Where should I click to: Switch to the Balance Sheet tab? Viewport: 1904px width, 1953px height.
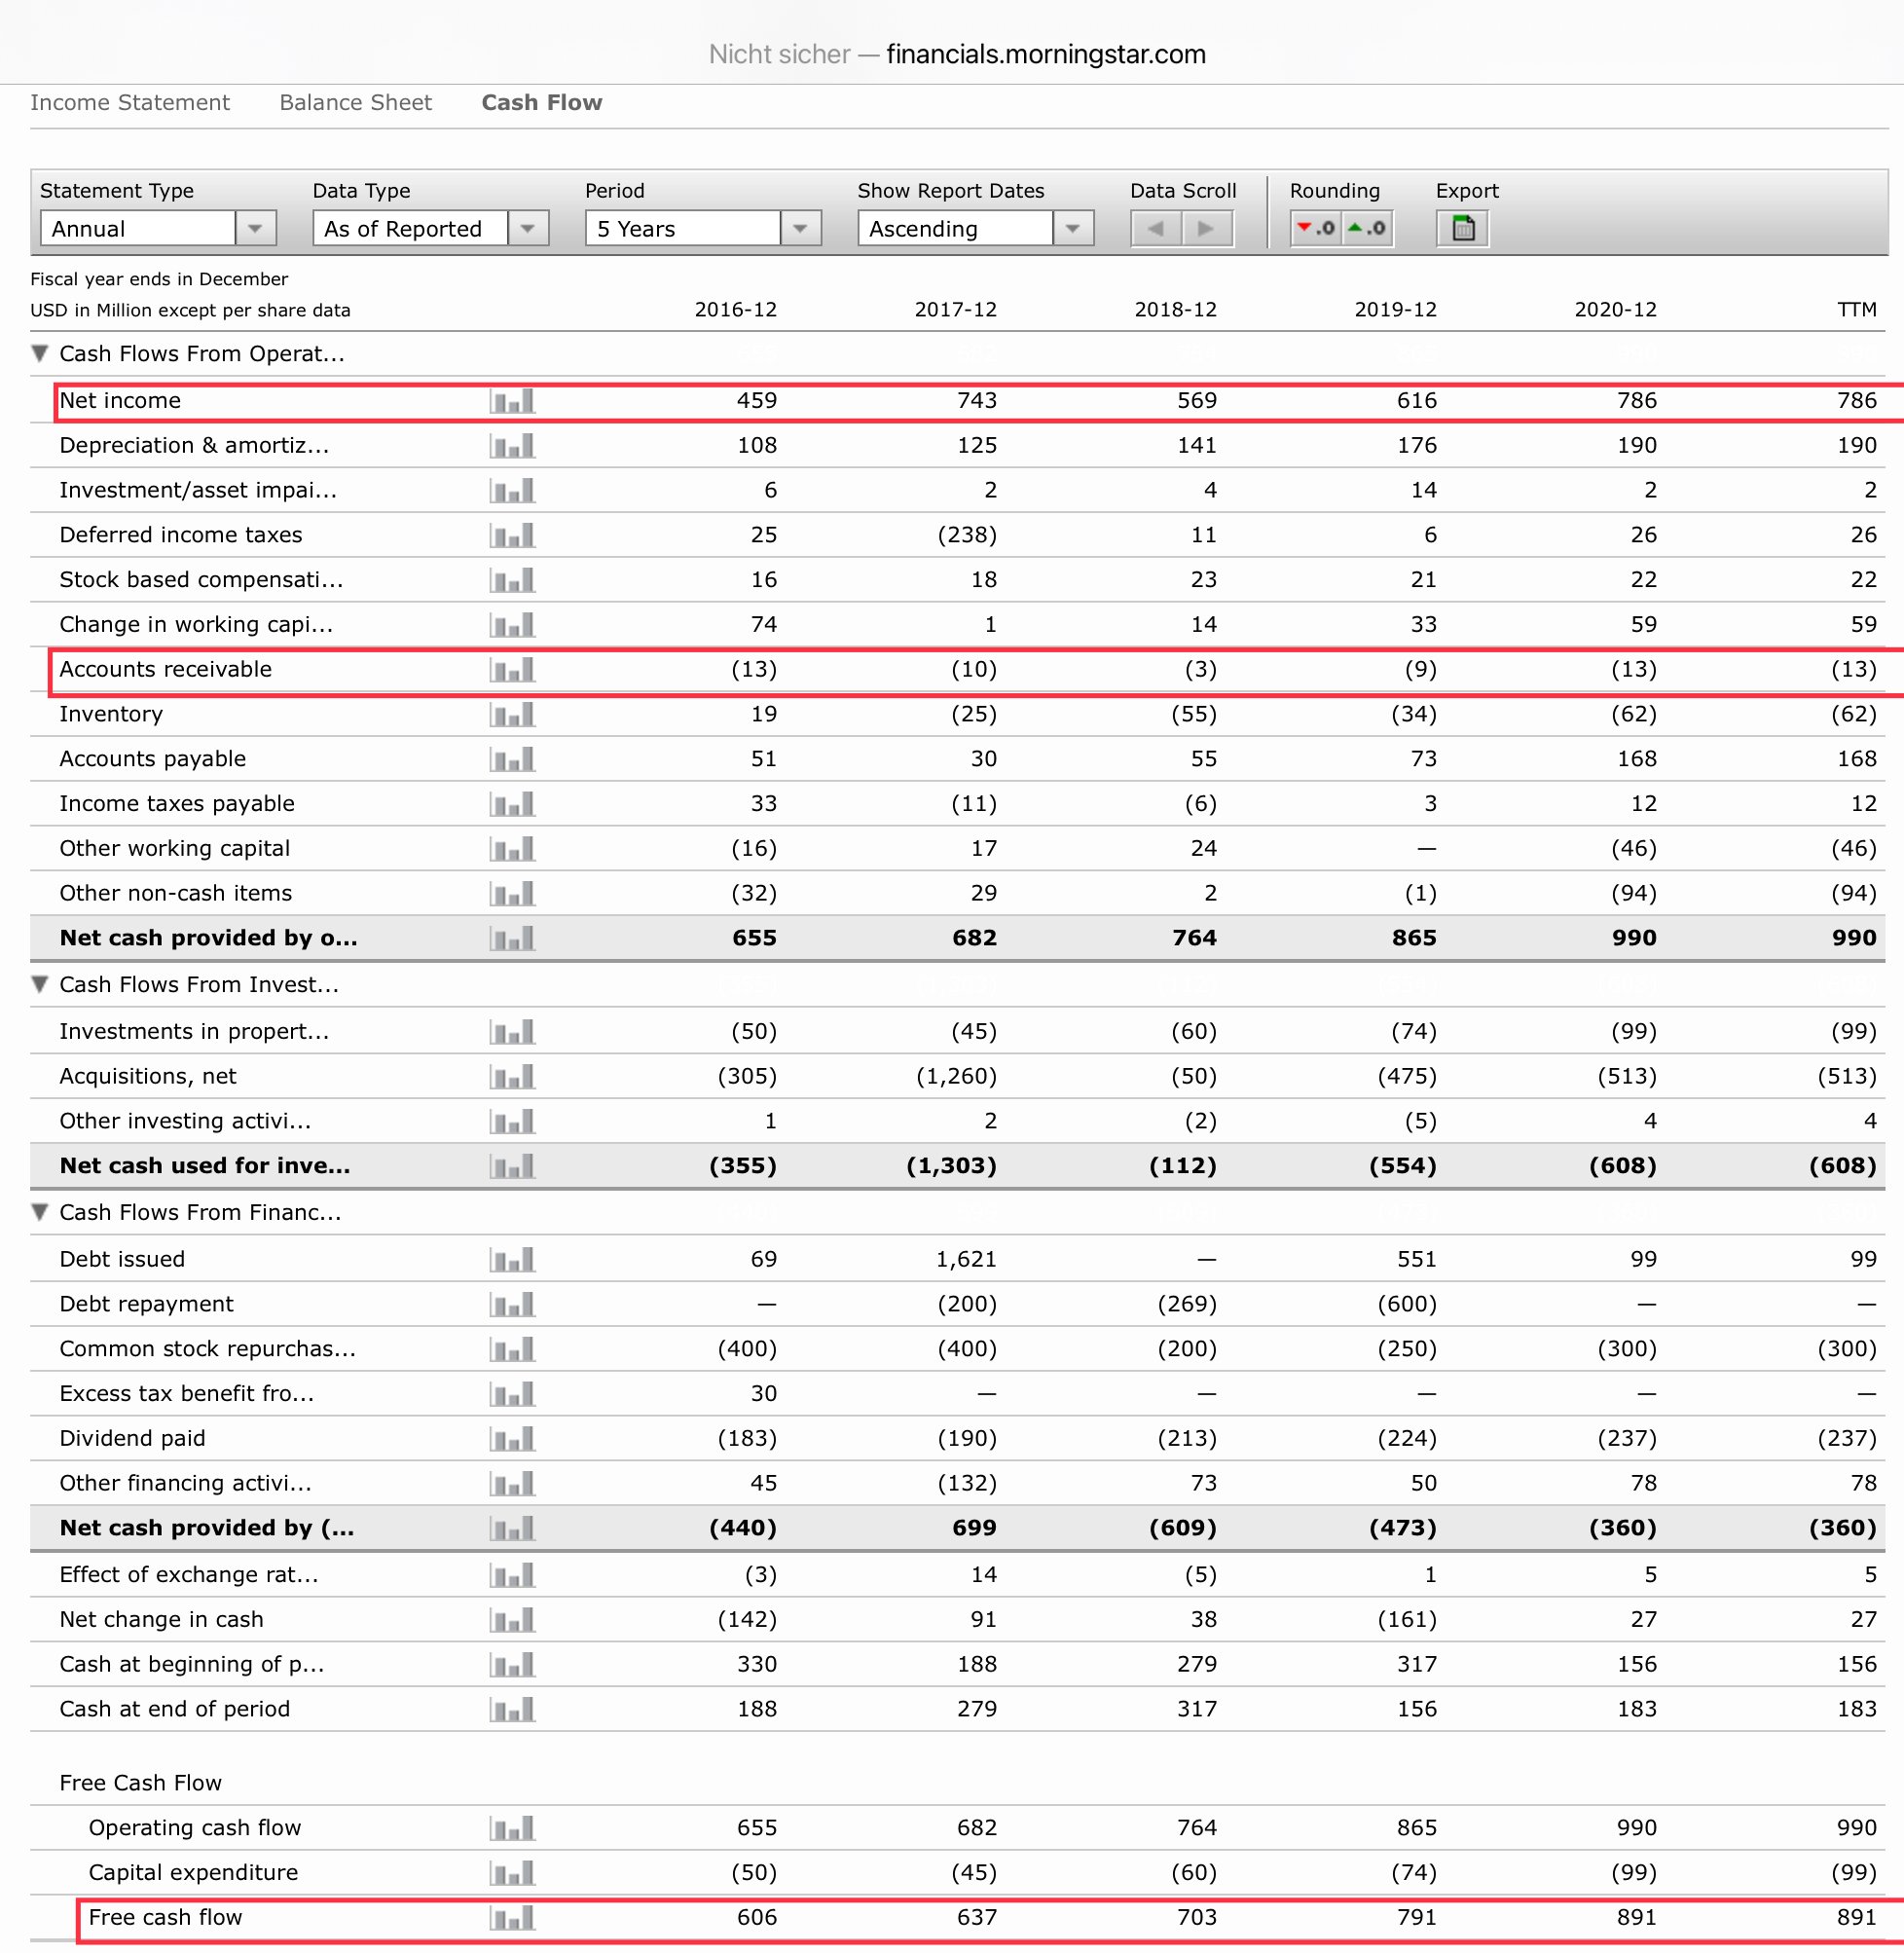[355, 102]
